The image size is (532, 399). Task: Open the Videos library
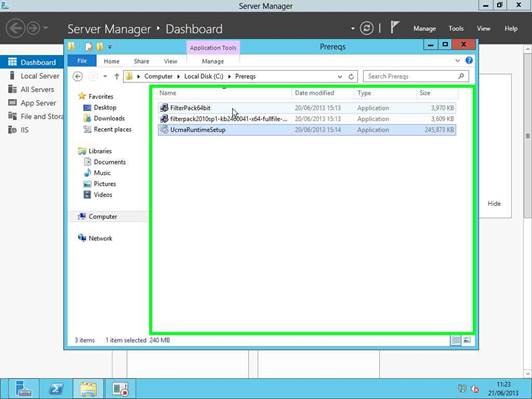click(x=103, y=195)
